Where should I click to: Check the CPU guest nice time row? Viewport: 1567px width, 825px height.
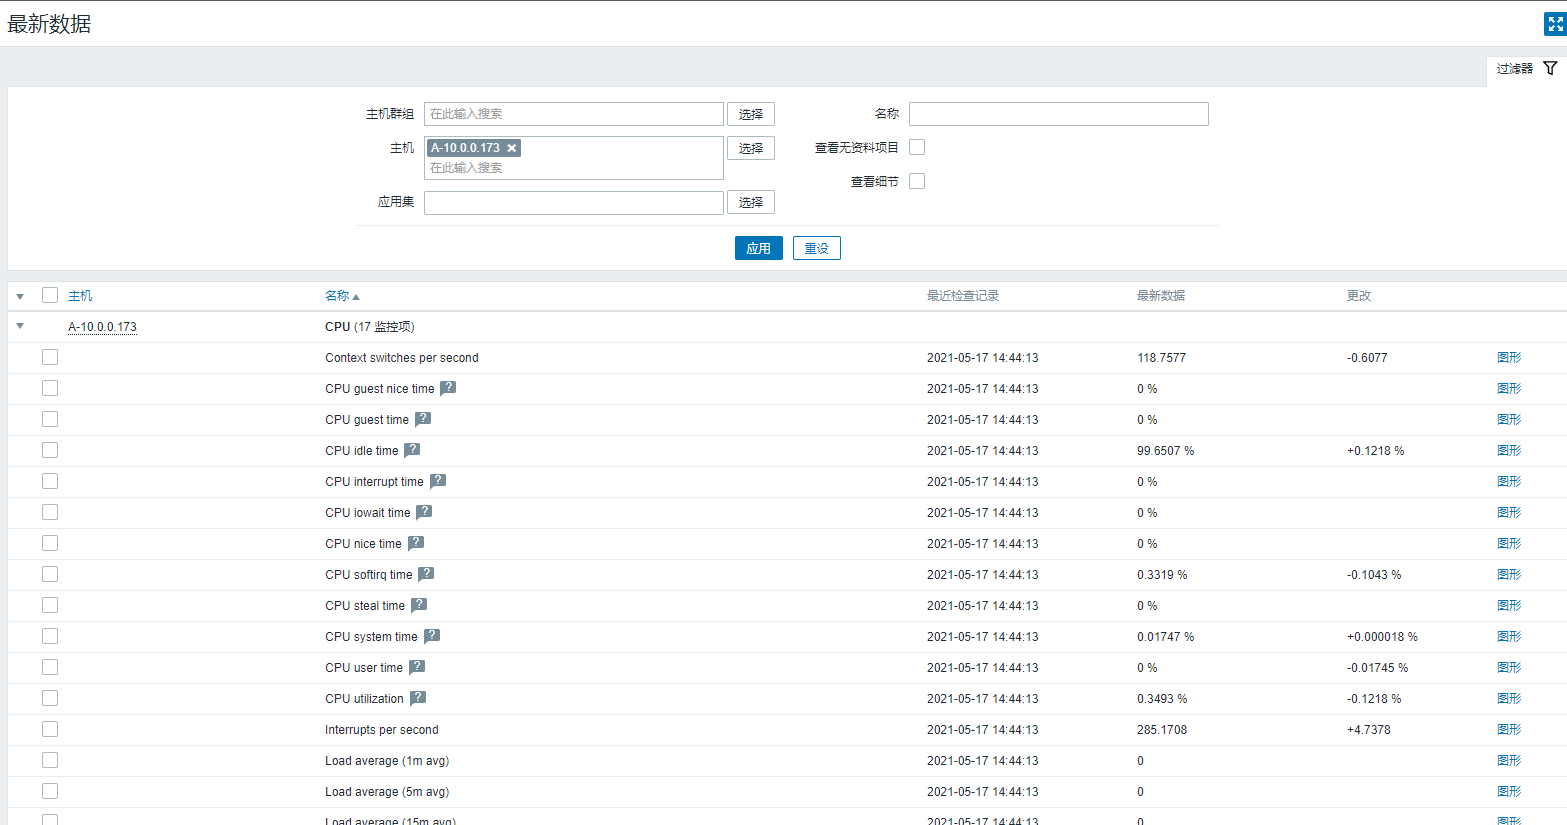[50, 388]
